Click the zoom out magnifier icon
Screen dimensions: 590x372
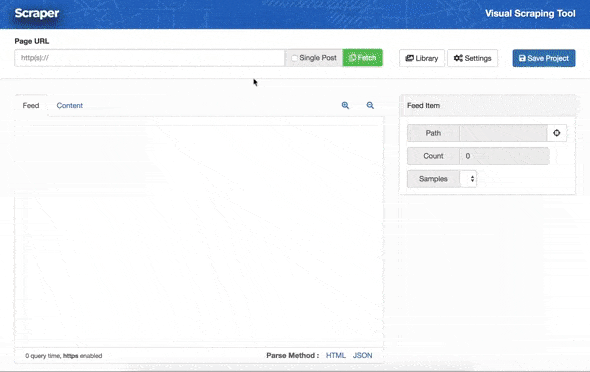370,105
